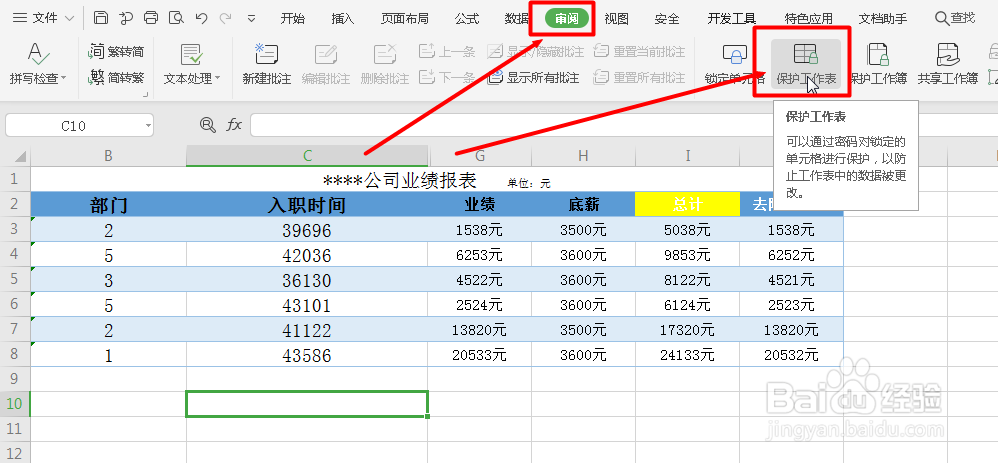Switch to the 公式 tab
The width and height of the screenshot is (998, 463).
click(467, 19)
